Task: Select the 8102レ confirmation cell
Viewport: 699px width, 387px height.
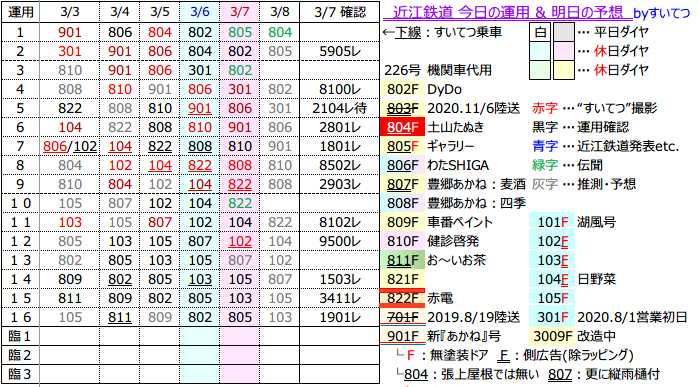Action: pos(340,222)
